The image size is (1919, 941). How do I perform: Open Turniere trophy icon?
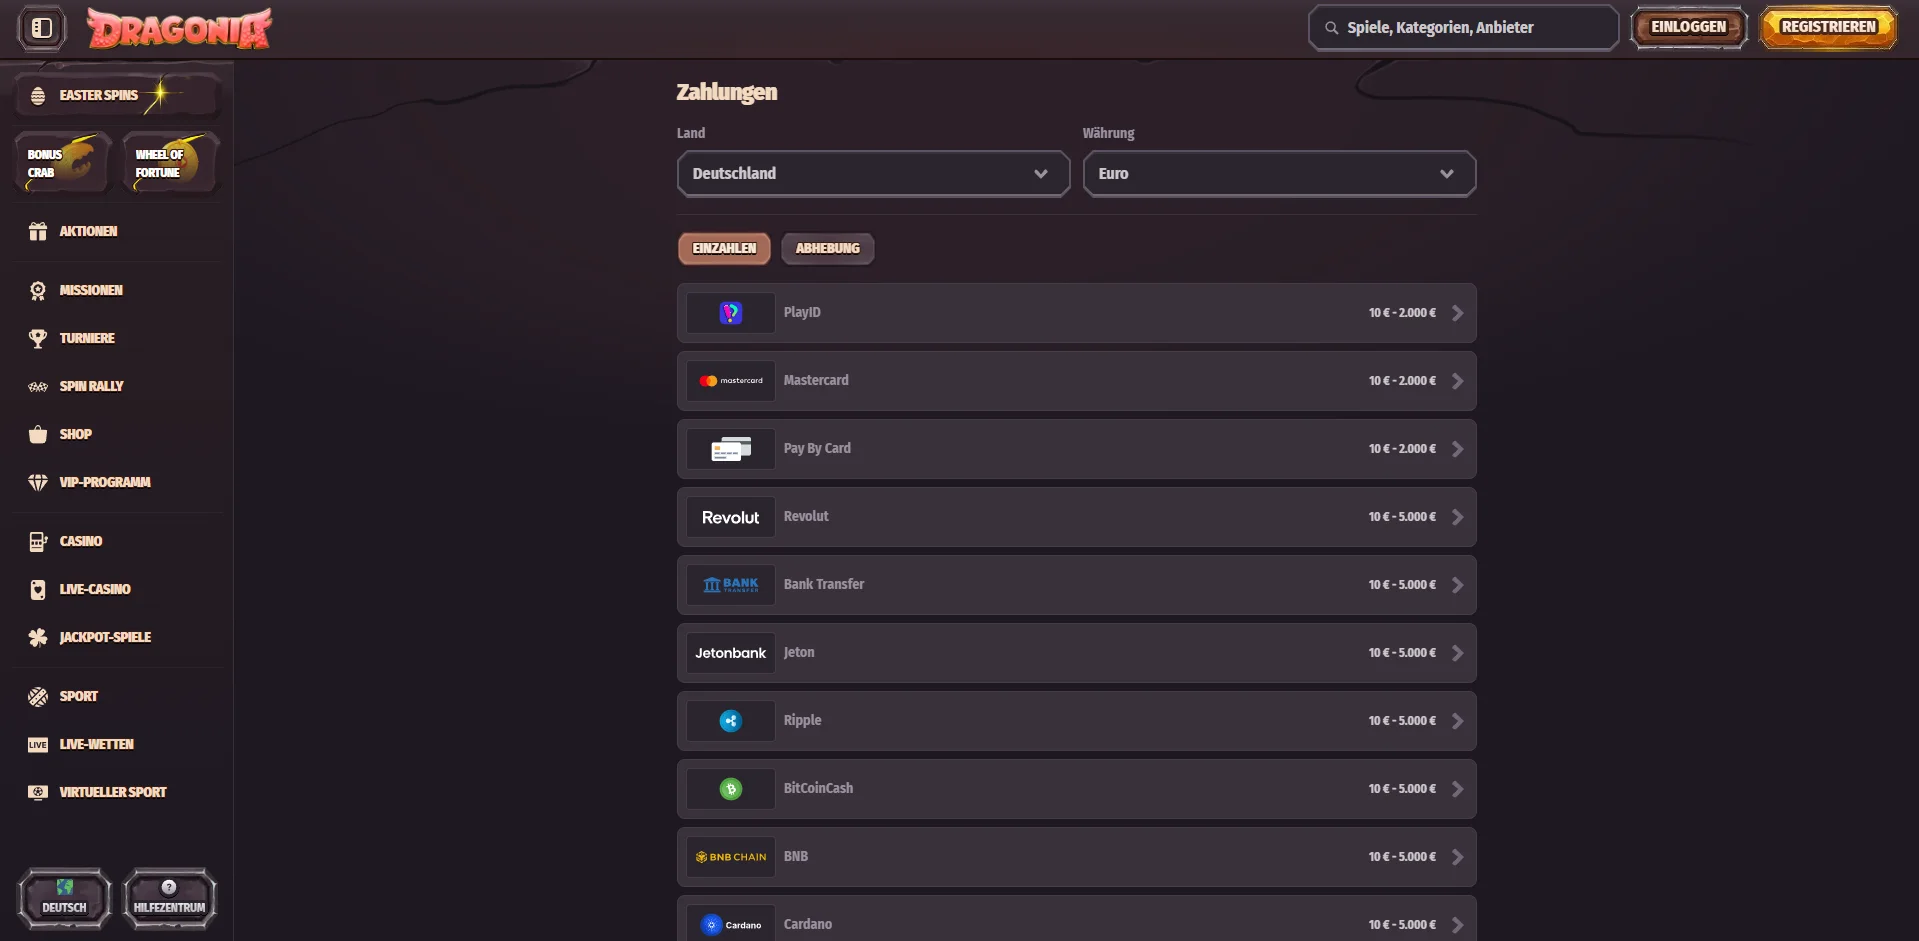[x=38, y=339]
